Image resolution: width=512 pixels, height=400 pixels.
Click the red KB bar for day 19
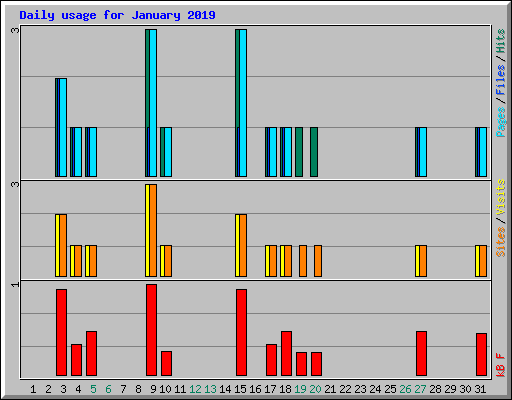[x=301, y=364]
